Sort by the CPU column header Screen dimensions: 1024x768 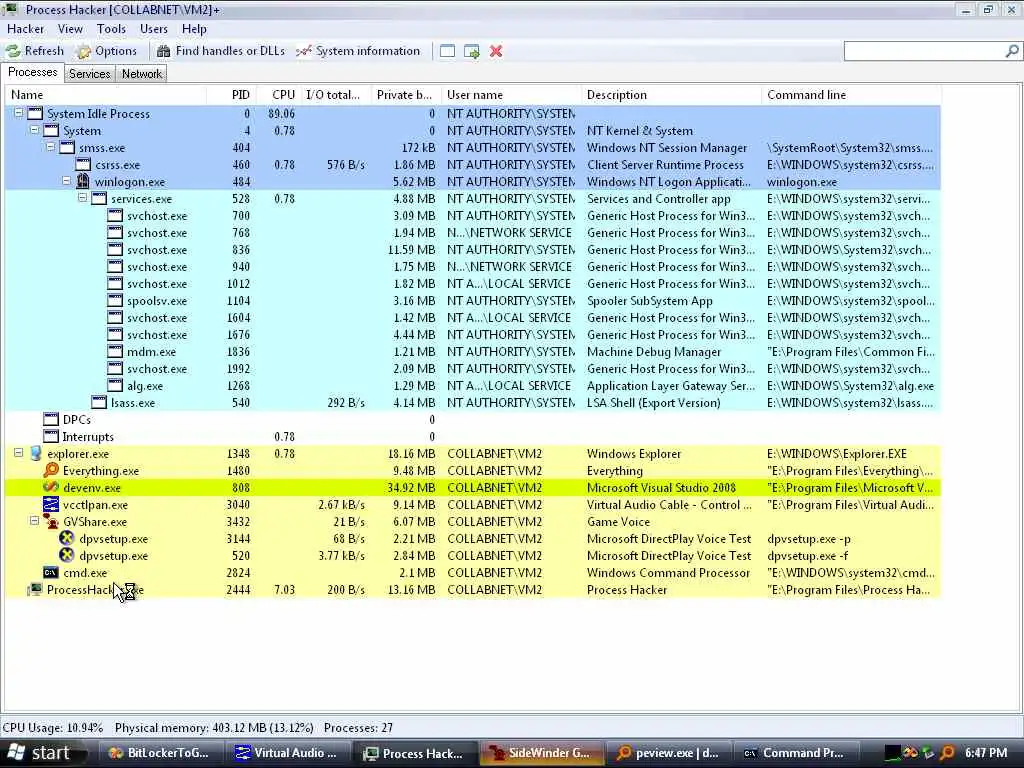click(x=279, y=95)
